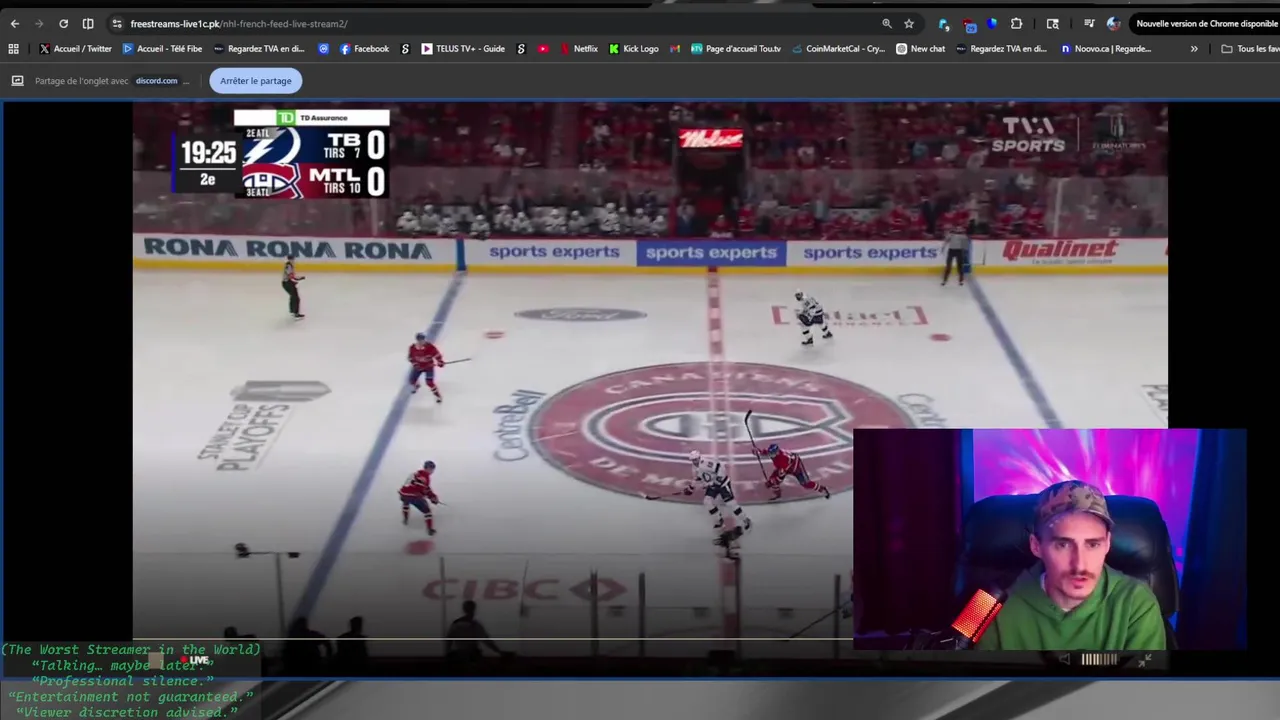
Task: Click the address bar URL
Action: coord(238,24)
